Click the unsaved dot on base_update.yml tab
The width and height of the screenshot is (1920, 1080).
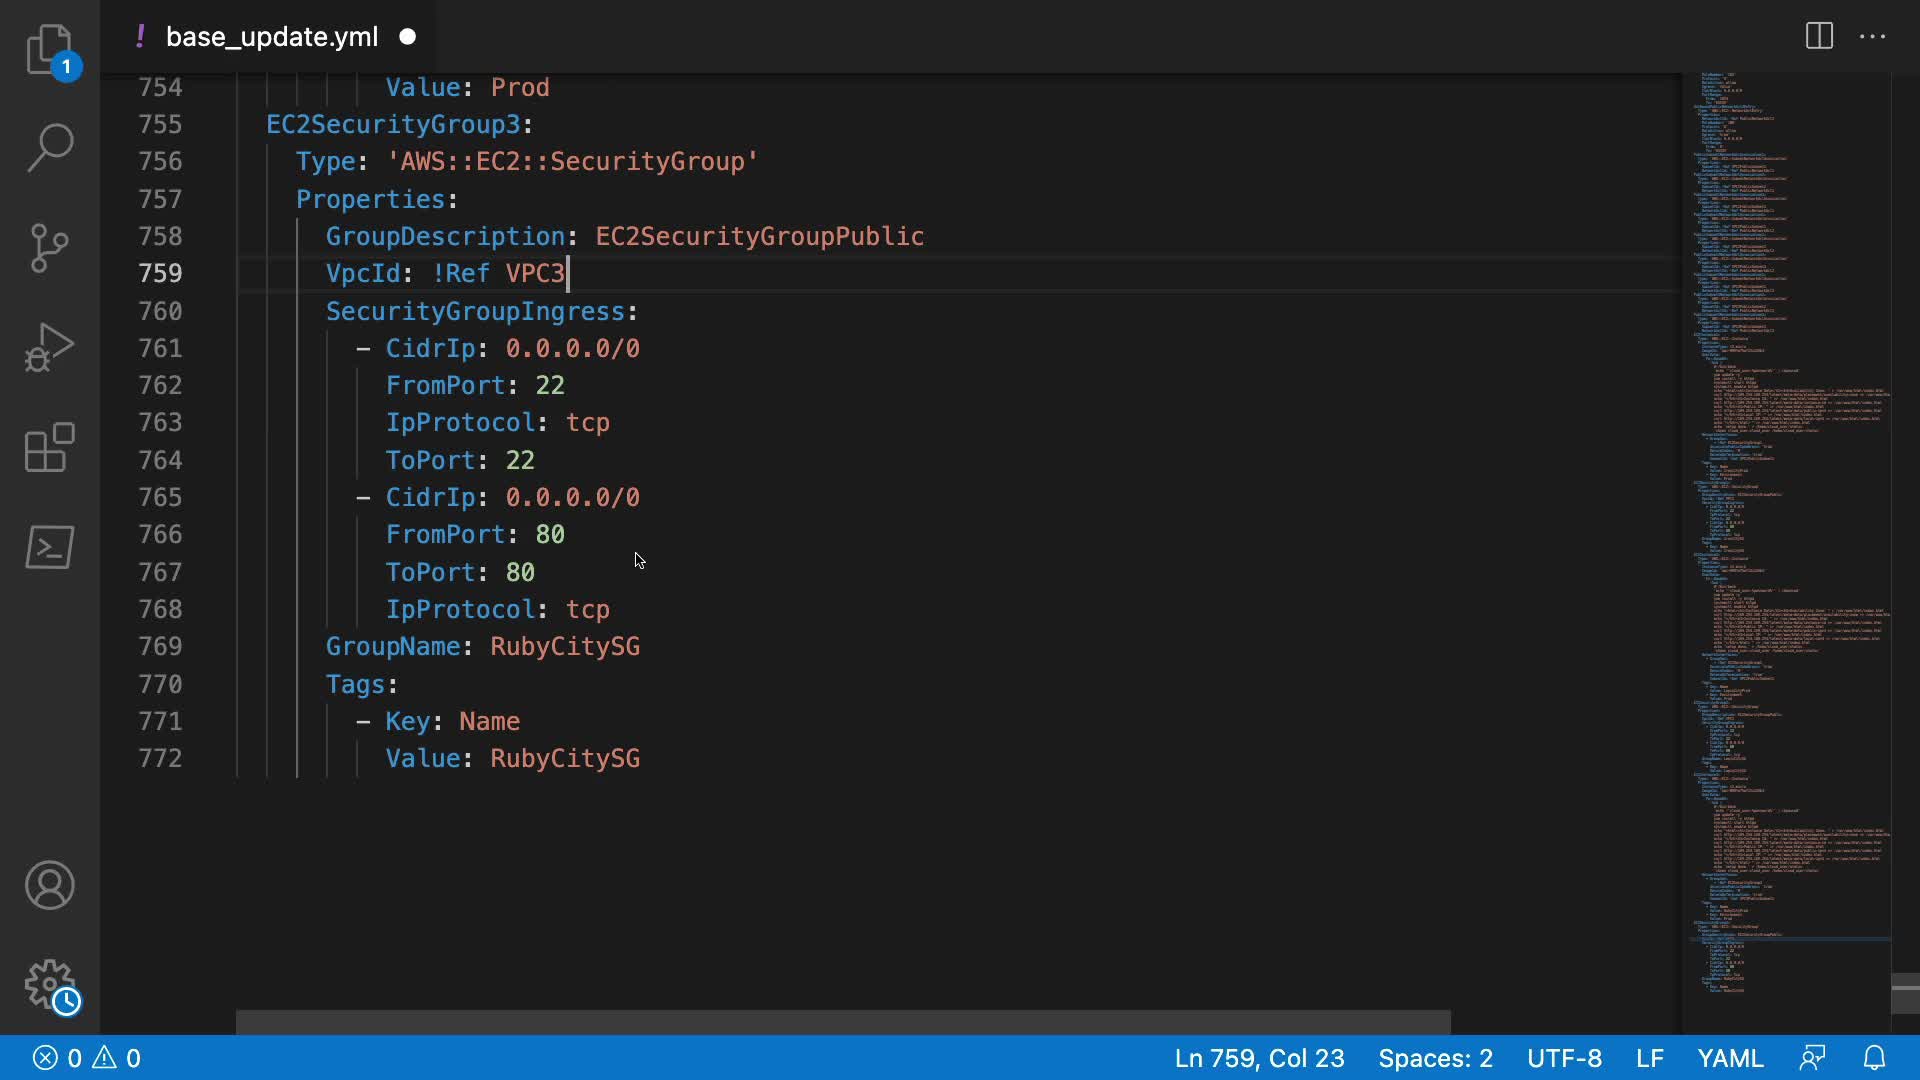pyautogui.click(x=408, y=37)
